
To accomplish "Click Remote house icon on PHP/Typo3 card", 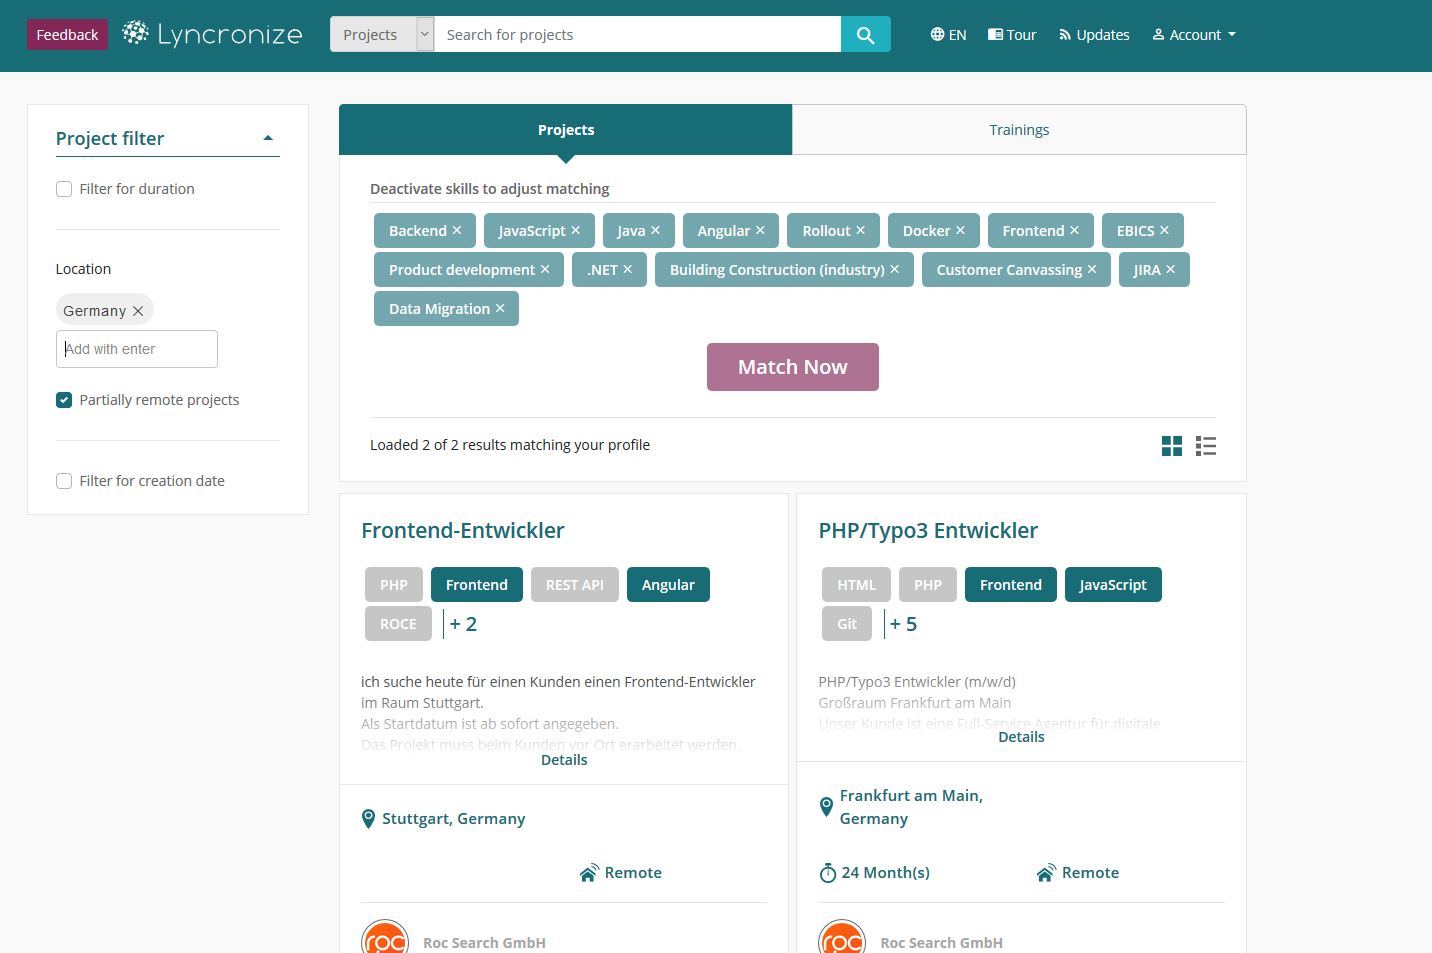I will (x=1046, y=873).
